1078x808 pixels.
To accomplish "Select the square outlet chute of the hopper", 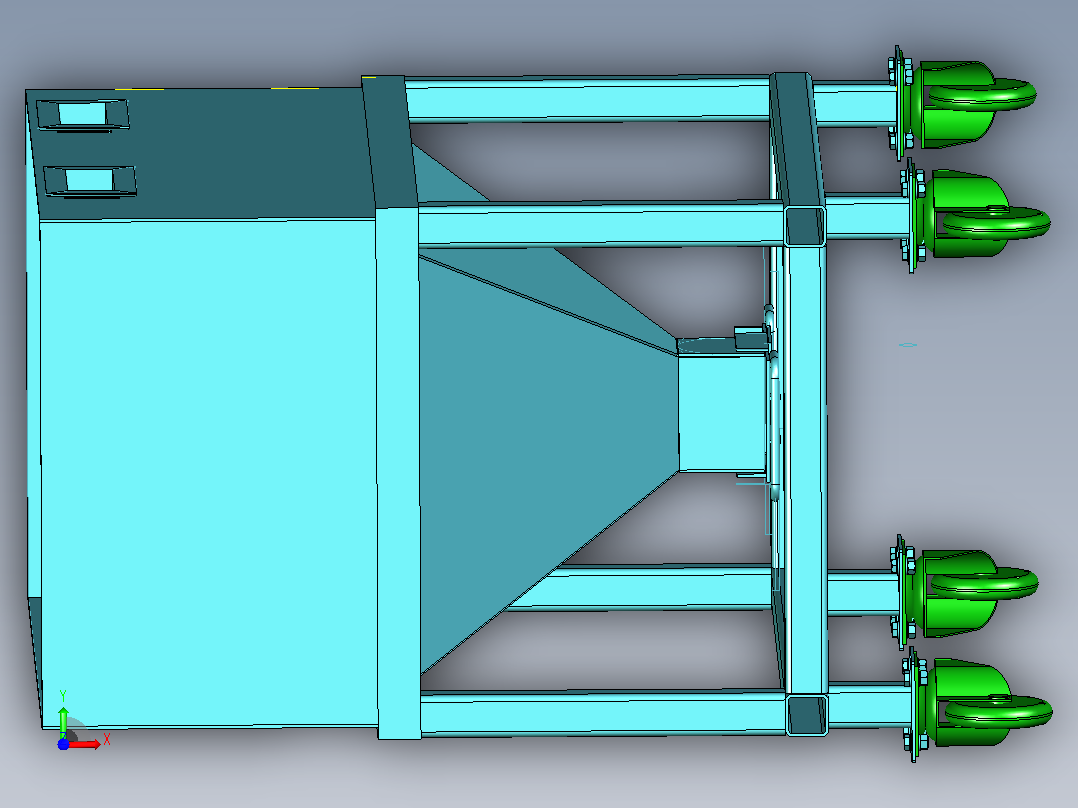I will 722,413.
